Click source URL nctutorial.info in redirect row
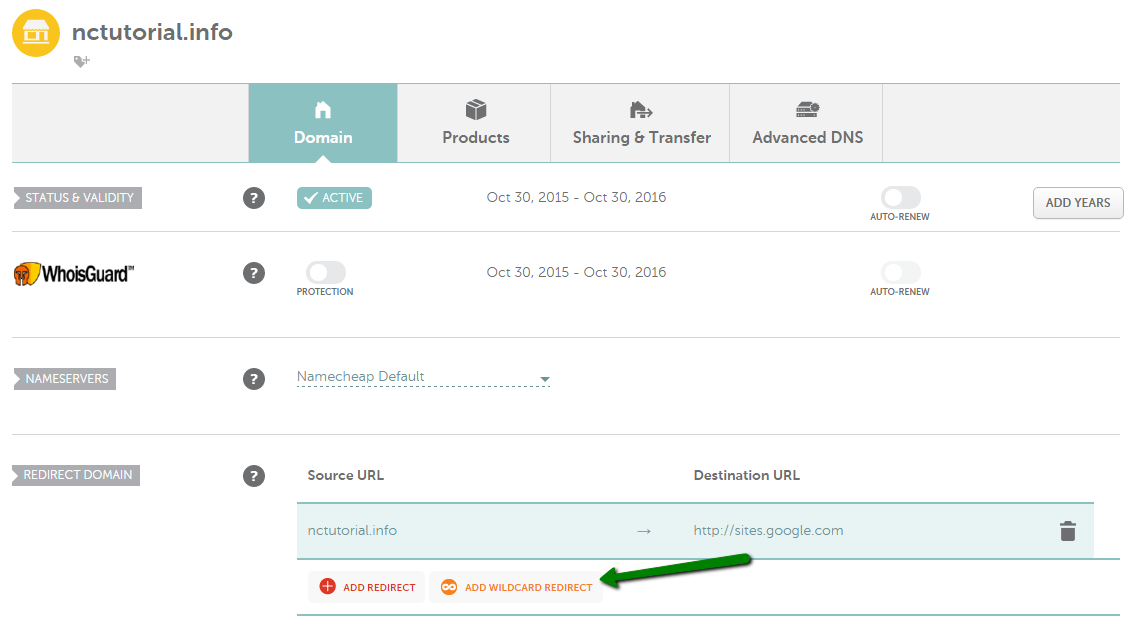Image resolution: width=1138 pixels, height=628 pixels. (x=352, y=531)
